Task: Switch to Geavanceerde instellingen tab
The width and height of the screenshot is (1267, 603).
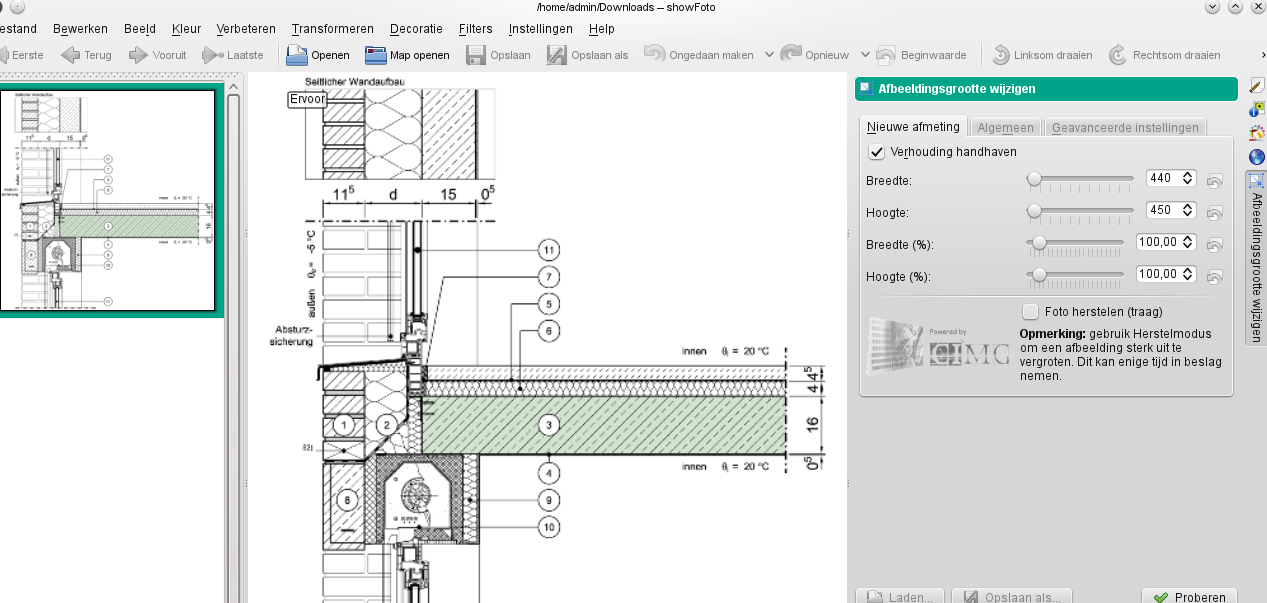Action: coord(1125,127)
